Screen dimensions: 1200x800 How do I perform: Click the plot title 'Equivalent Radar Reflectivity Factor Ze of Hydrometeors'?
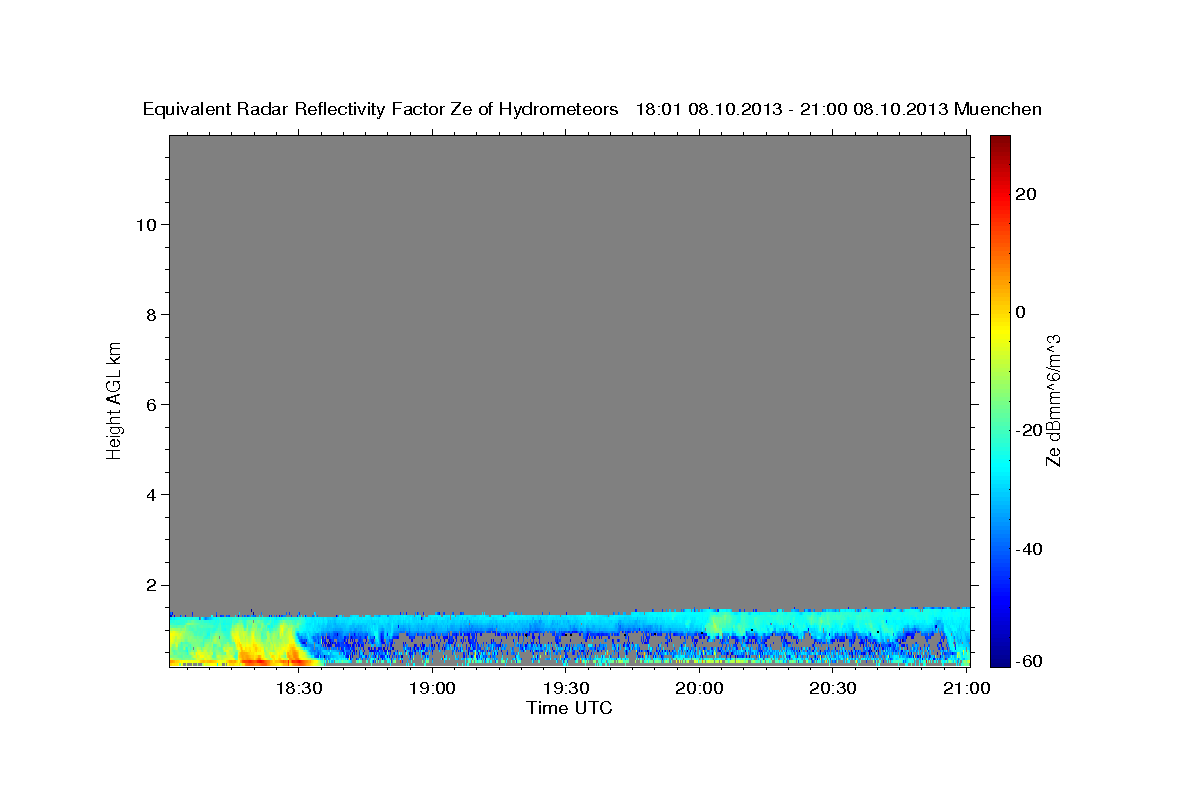pos(381,110)
